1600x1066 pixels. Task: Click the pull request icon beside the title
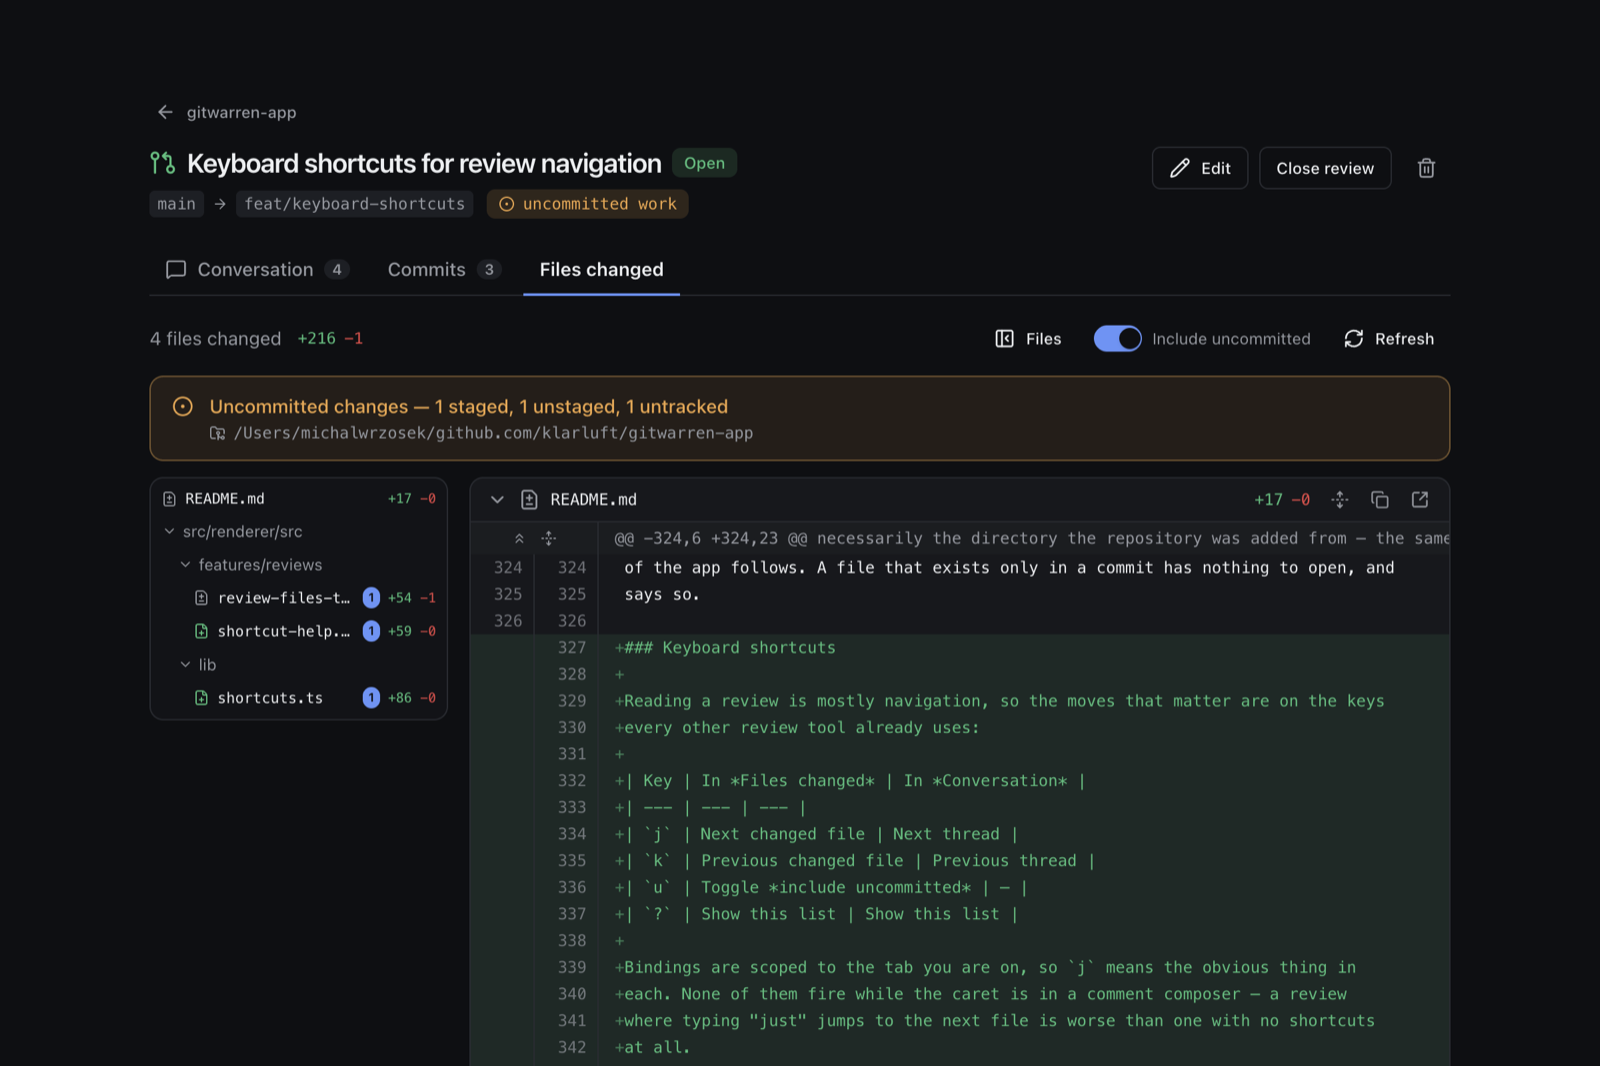162,163
